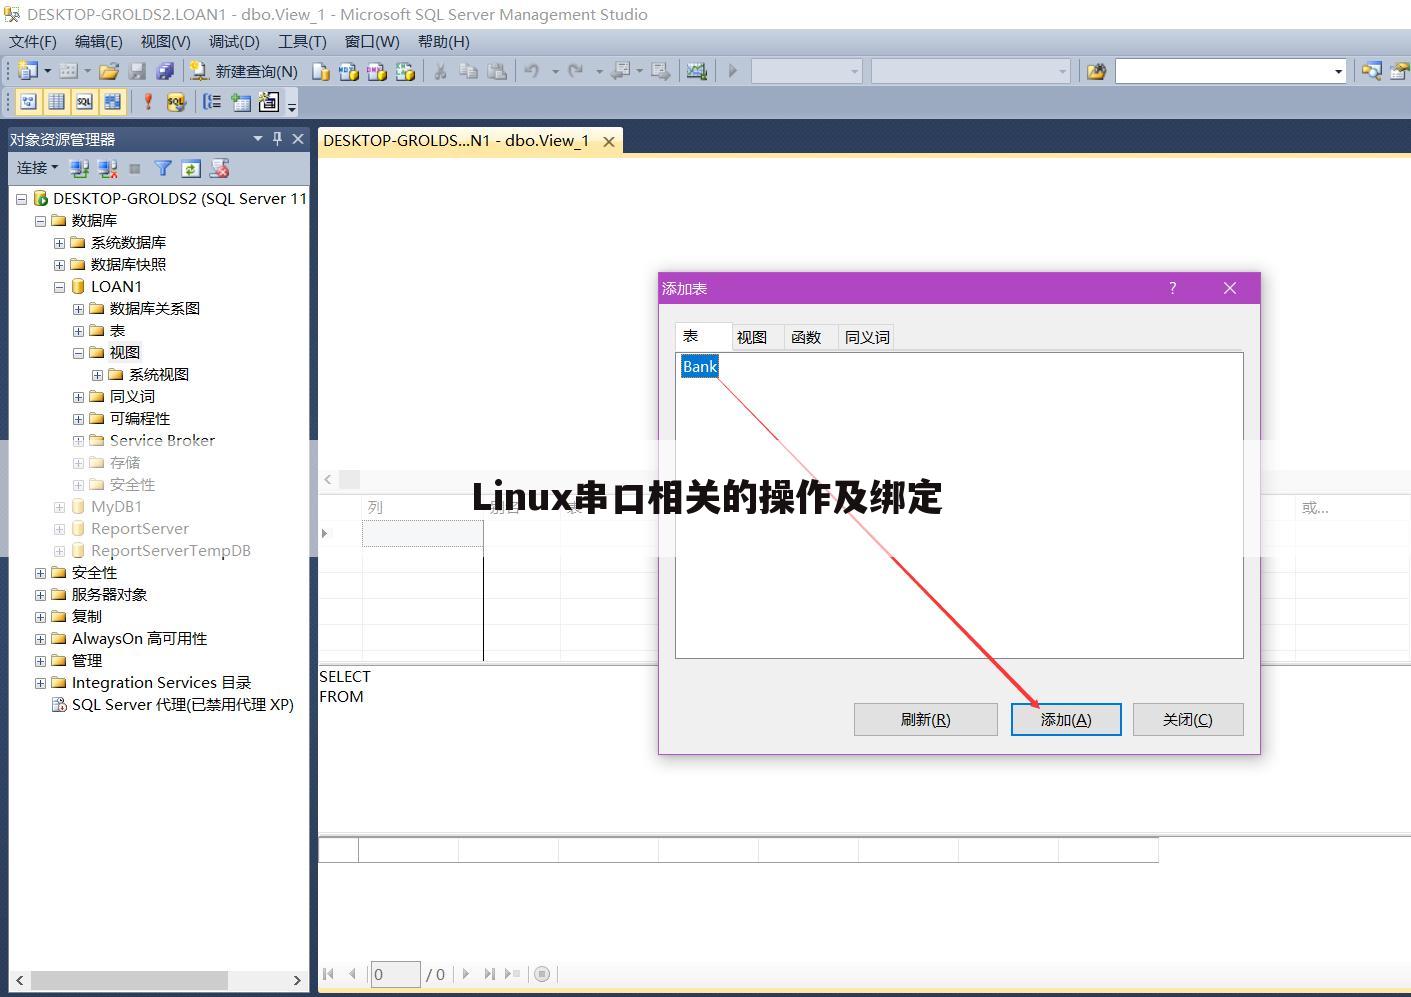
Task: Open the 工具(T) menu
Action: coord(302,41)
